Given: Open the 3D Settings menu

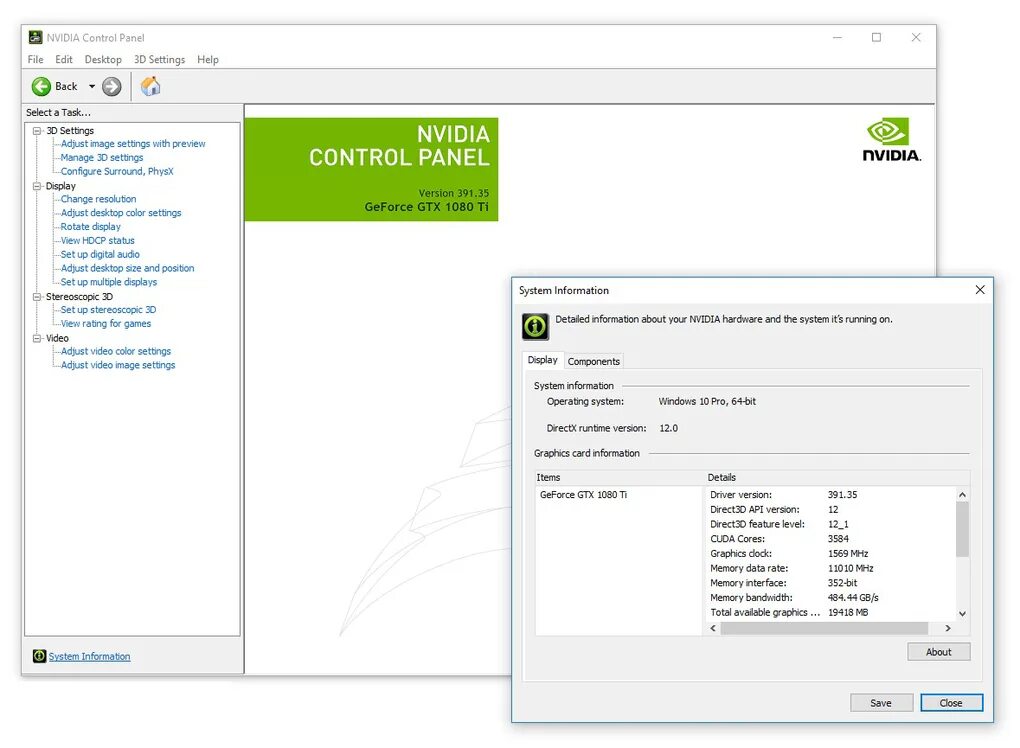Looking at the screenshot, I should click(x=159, y=59).
